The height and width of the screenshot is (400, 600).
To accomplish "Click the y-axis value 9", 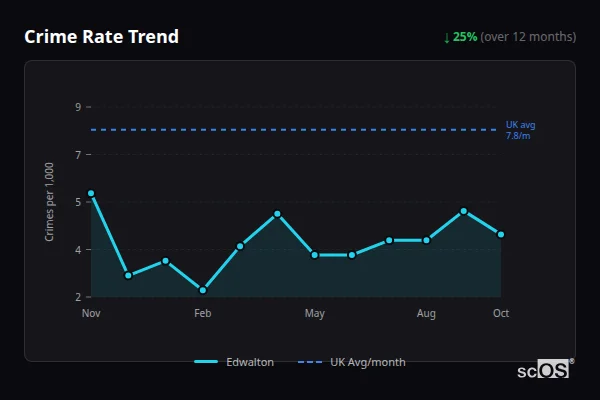I will (x=78, y=107).
